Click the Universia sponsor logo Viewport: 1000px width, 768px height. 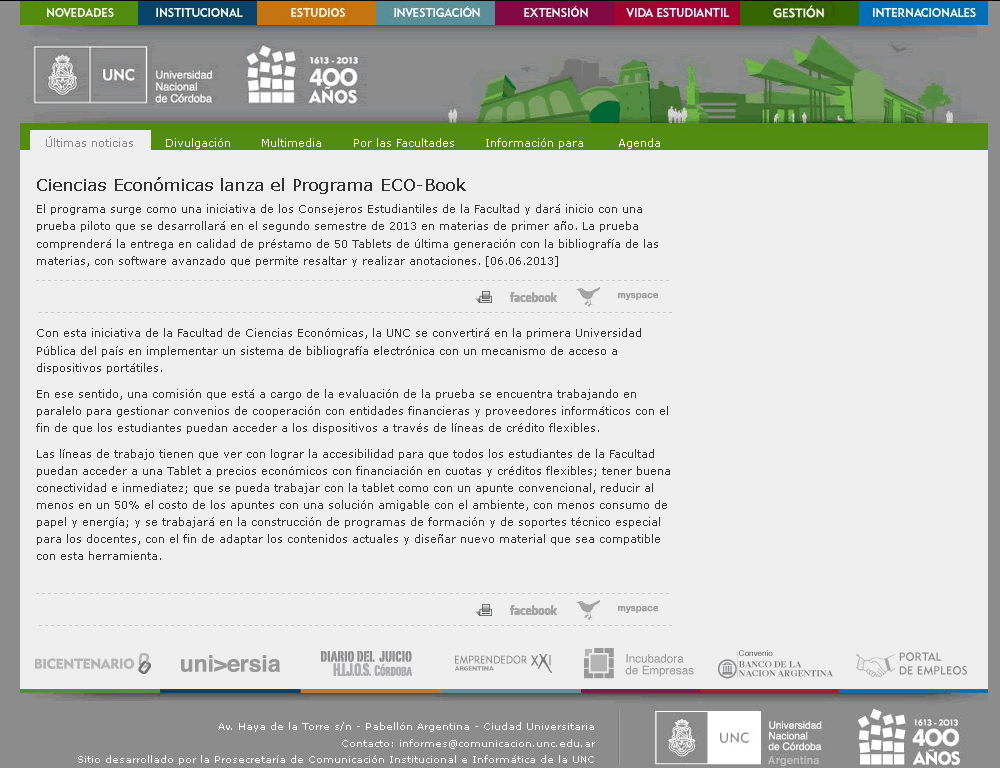click(x=230, y=664)
